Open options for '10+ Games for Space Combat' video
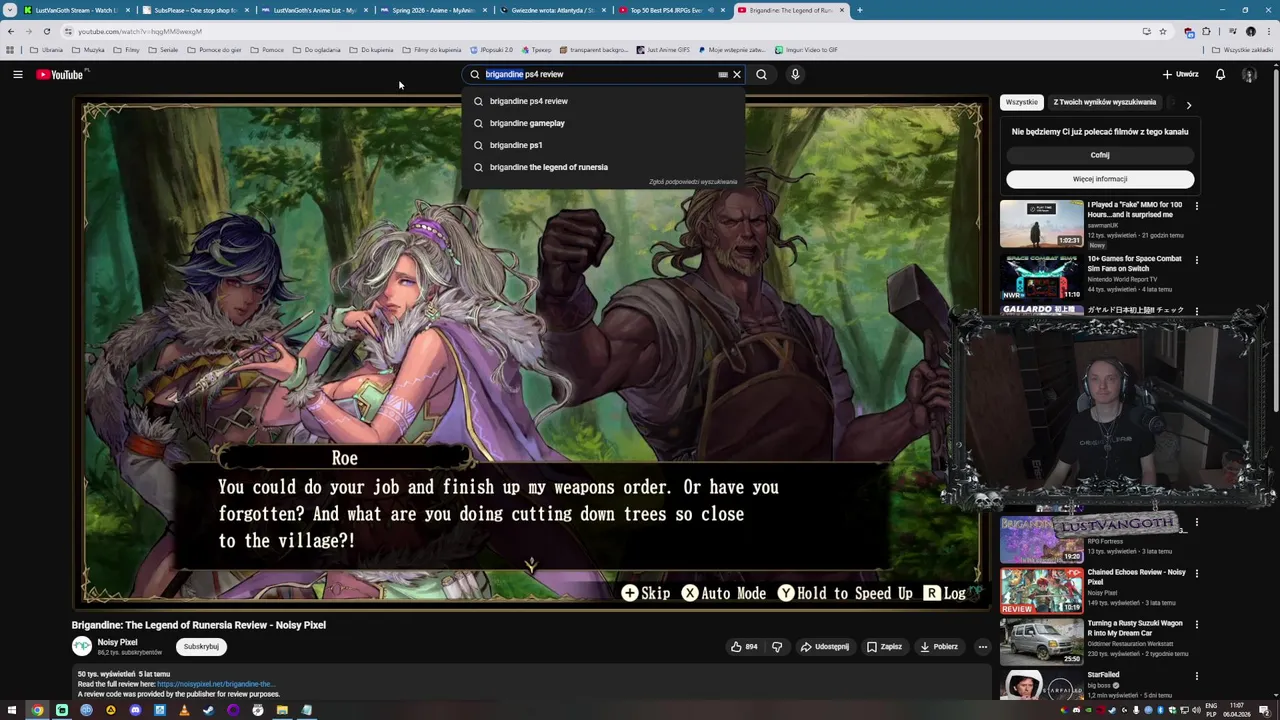The height and width of the screenshot is (720, 1280). (1196, 260)
